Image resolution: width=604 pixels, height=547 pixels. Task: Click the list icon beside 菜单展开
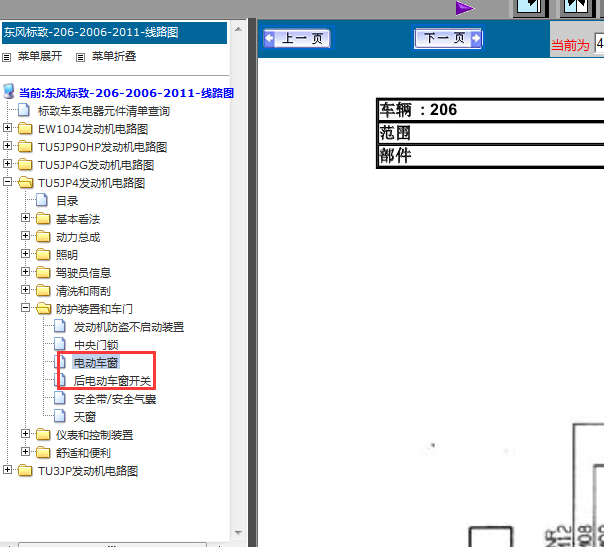click(x=7, y=57)
